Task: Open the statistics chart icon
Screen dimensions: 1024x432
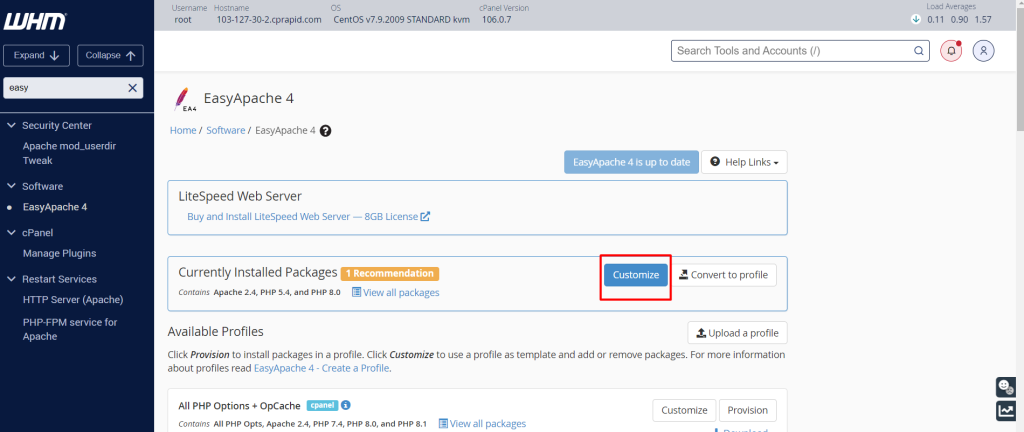Action: tap(1004, 410)
